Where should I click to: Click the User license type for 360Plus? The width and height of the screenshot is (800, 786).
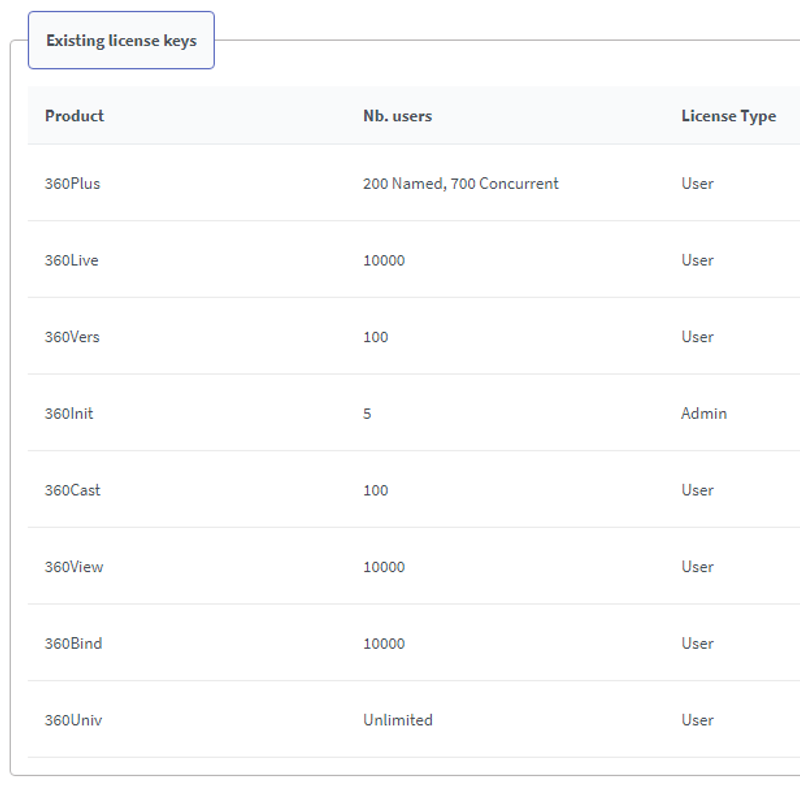[697, 184]
